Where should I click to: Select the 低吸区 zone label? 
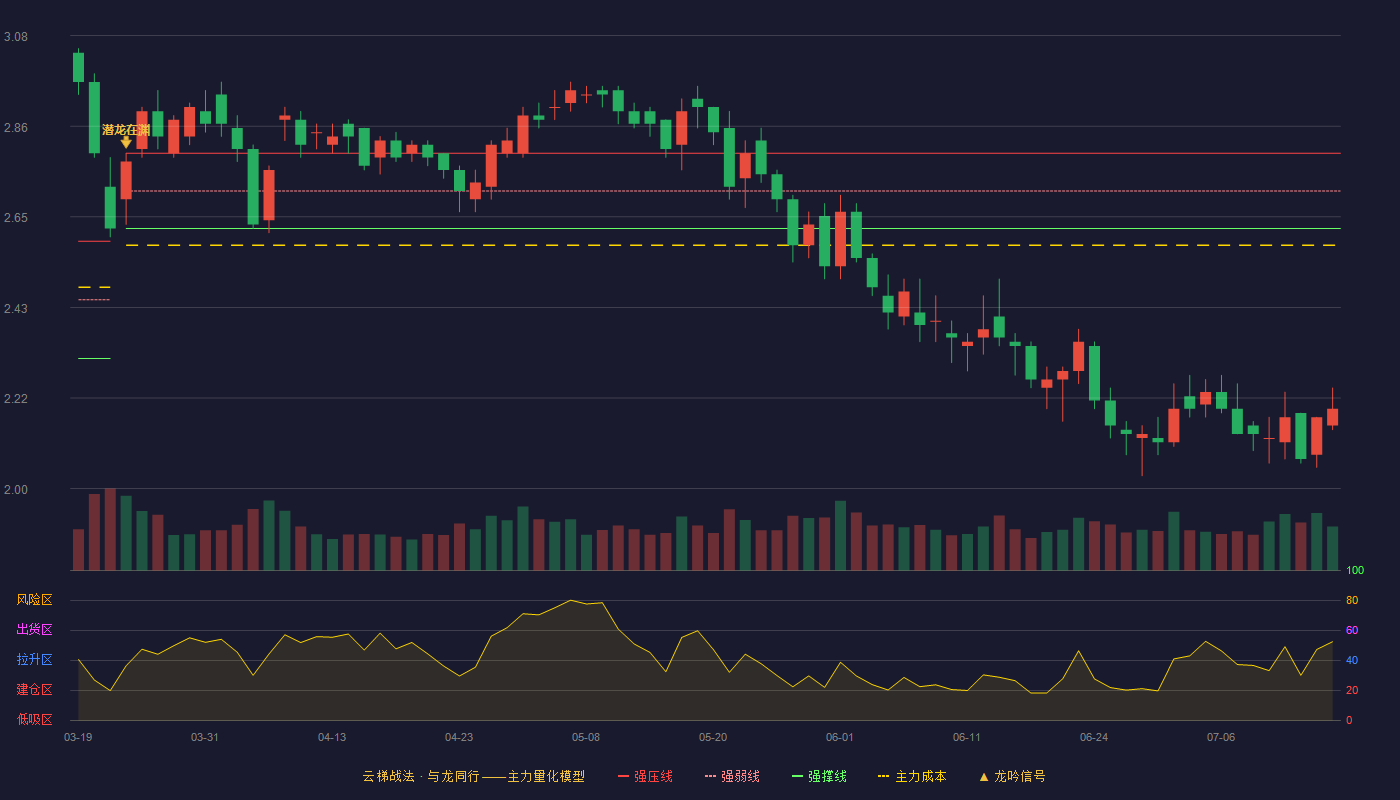34,719
